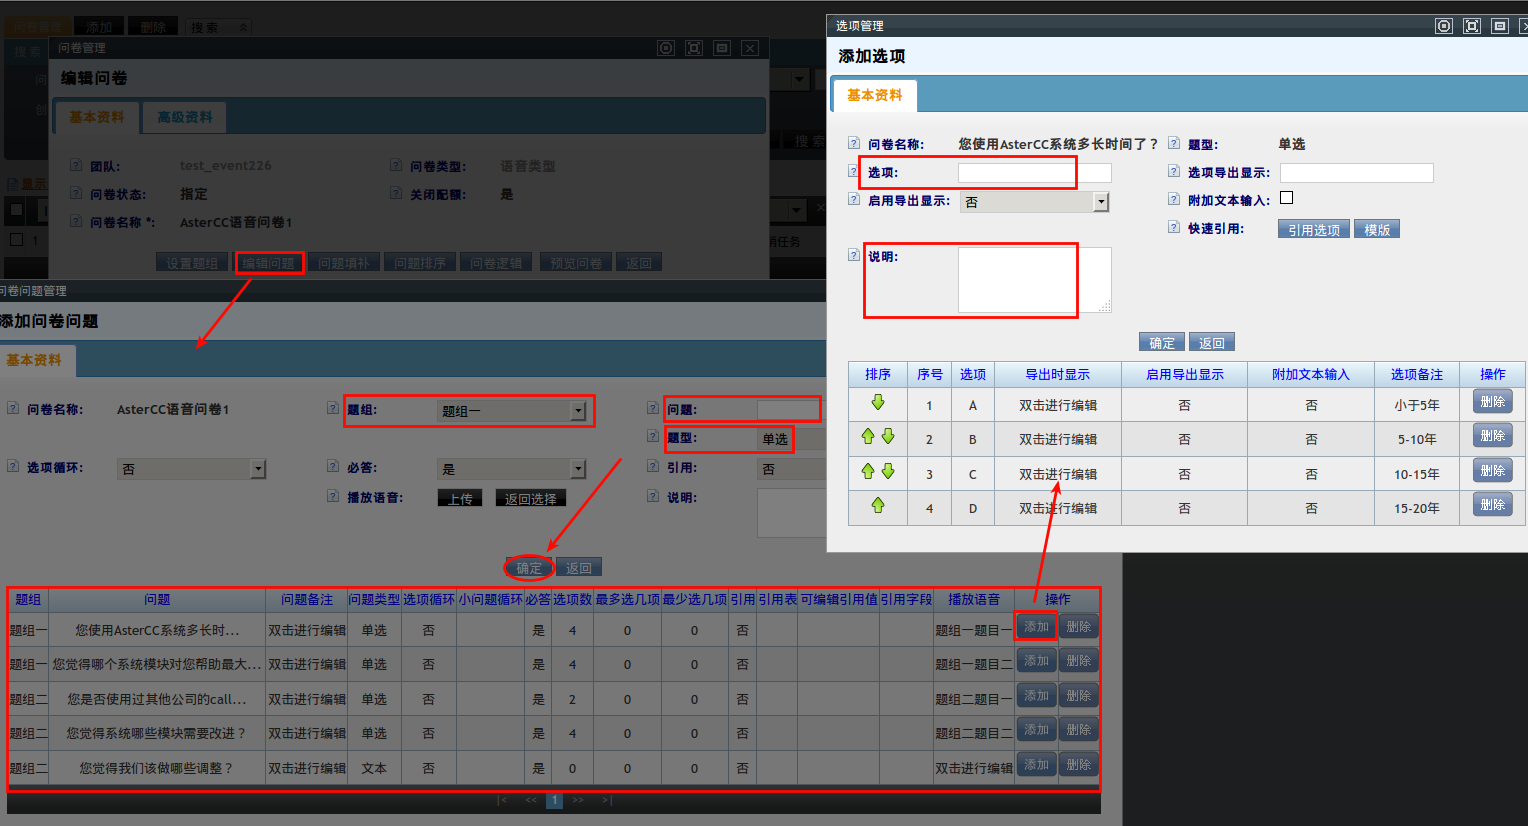Viewport: 1528px width, 826px height.
Task: Click 模版 button next to 引用选项
Action: click(x=1377, y=229)
